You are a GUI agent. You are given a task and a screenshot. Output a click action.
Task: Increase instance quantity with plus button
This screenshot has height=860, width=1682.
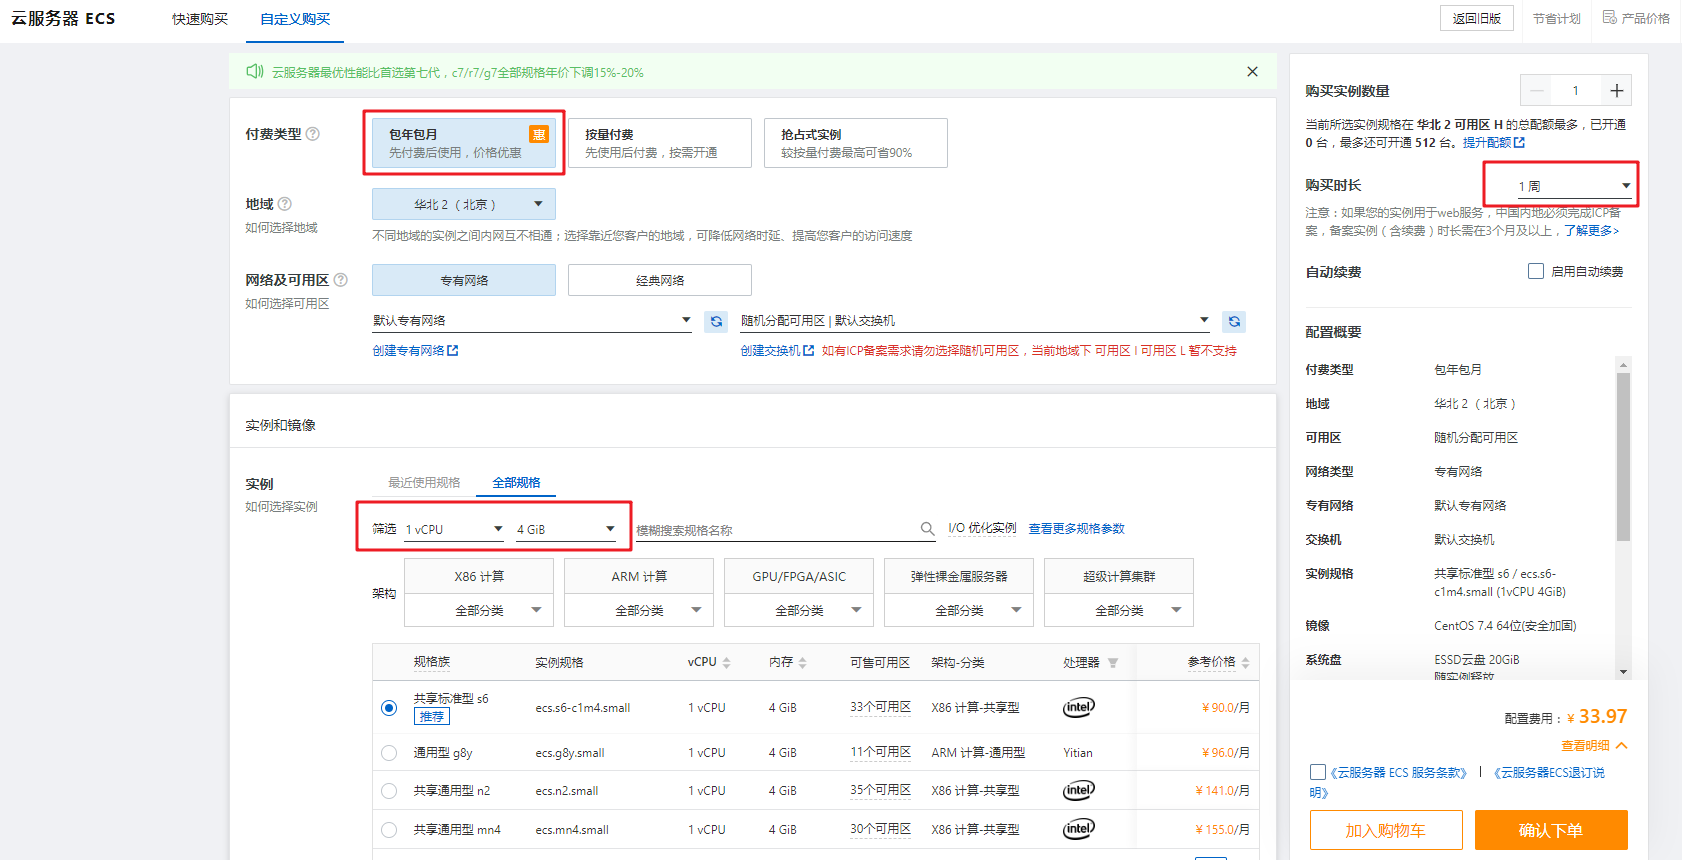(x=1616, y=91)
